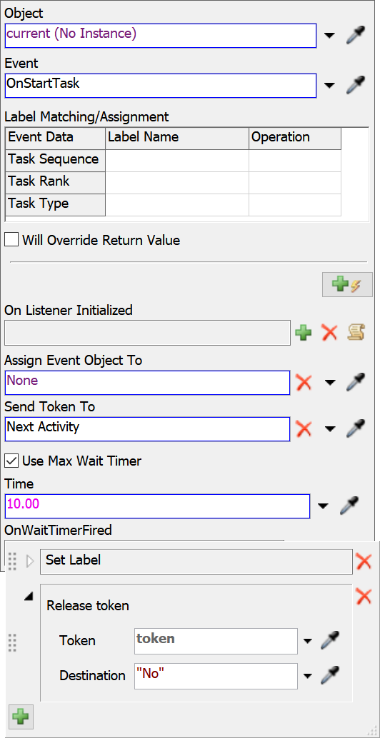This screenshot has height=738, width=380.
Task: Click the Label Name cell for Task Sequence
Action: click(177, 160)
